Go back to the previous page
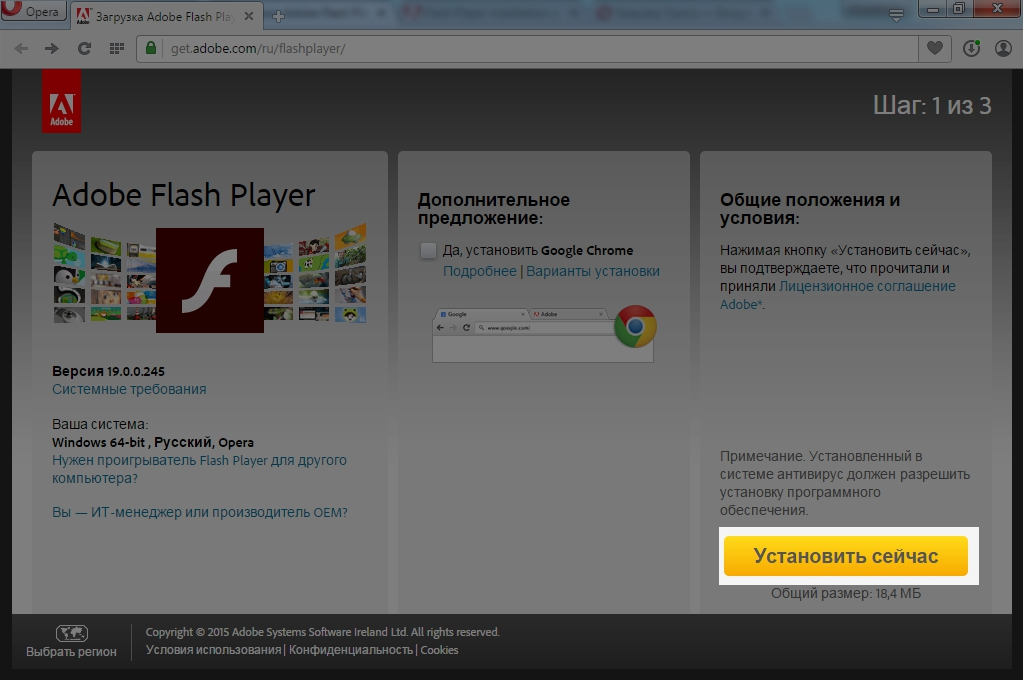This screenshot has height=680, width=1023. click(22, 48)
